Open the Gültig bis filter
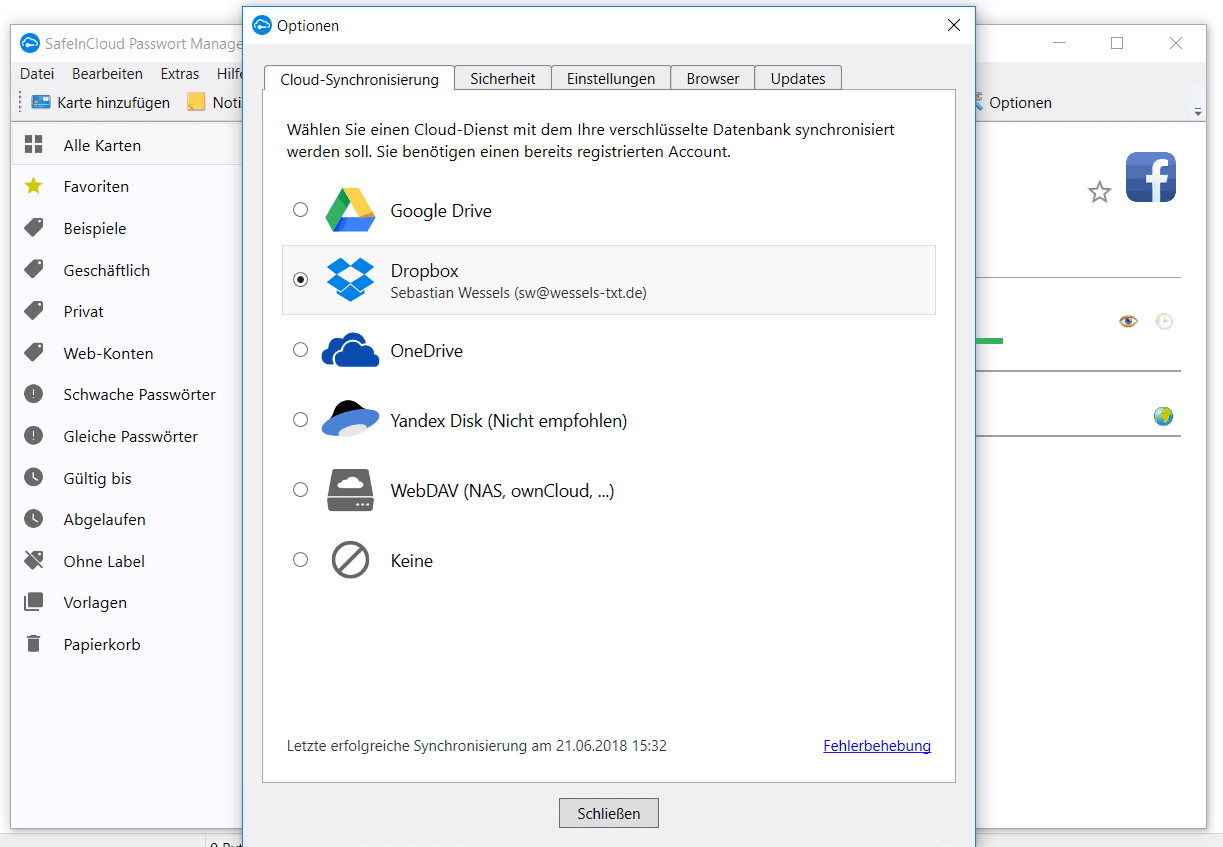The image size is (1223, 847). click(x=126, y=478)
